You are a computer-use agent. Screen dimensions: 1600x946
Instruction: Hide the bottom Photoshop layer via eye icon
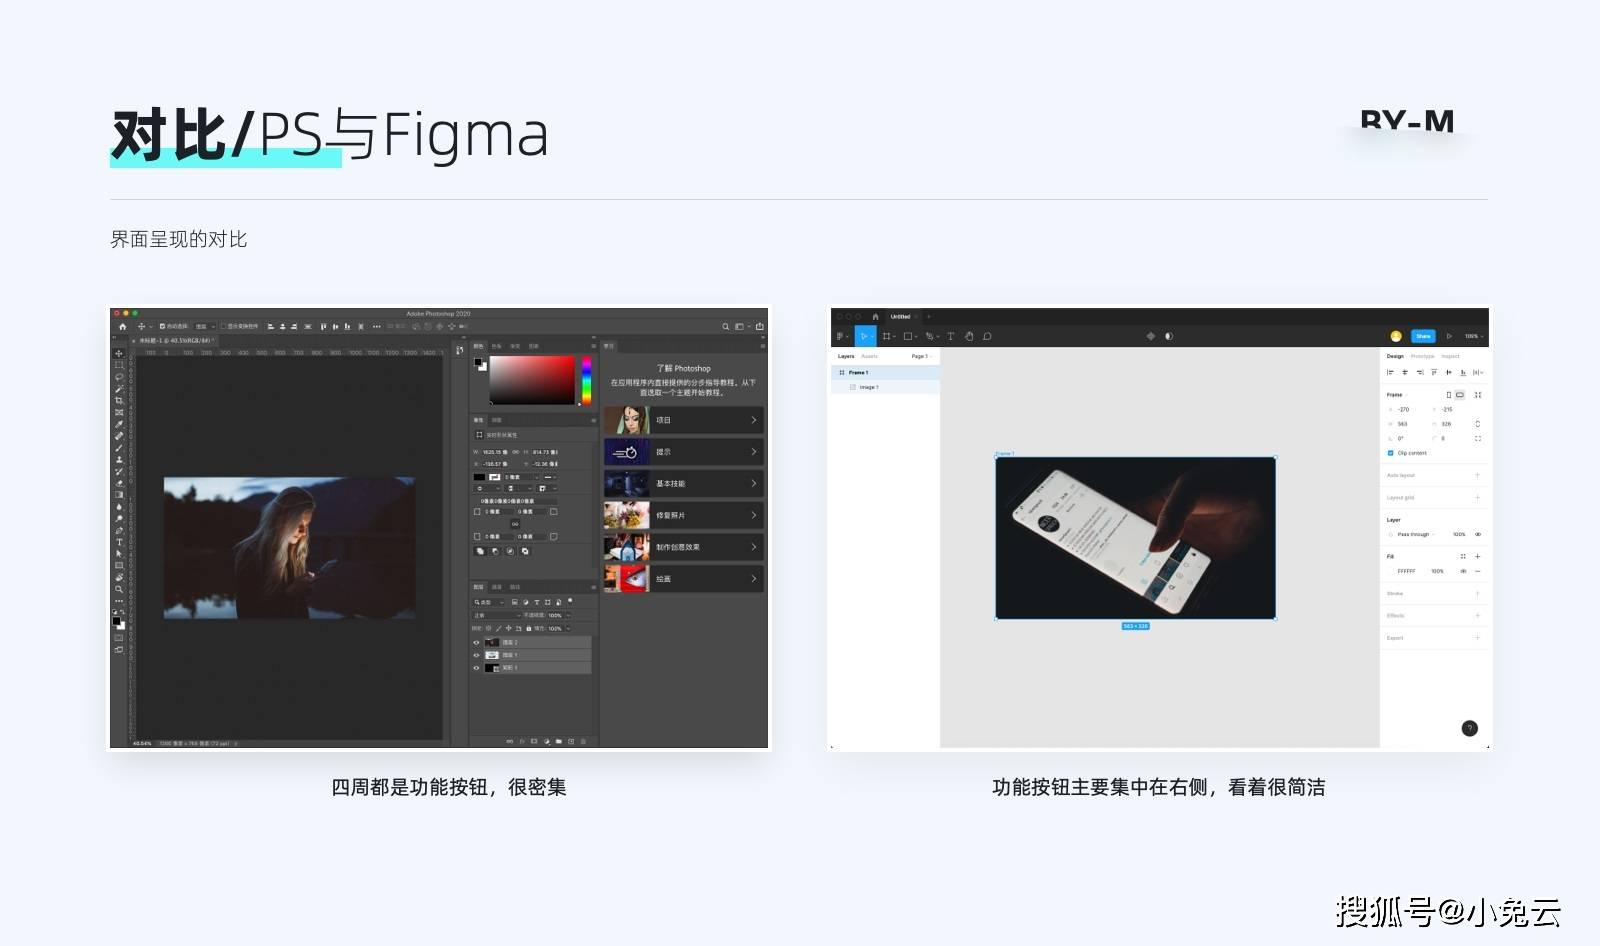coord(476,667)
